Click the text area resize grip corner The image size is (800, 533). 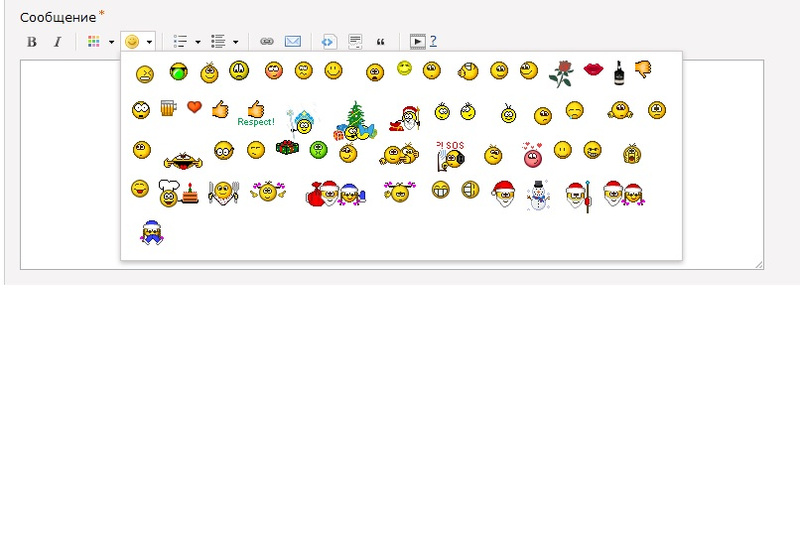(759, 264)
